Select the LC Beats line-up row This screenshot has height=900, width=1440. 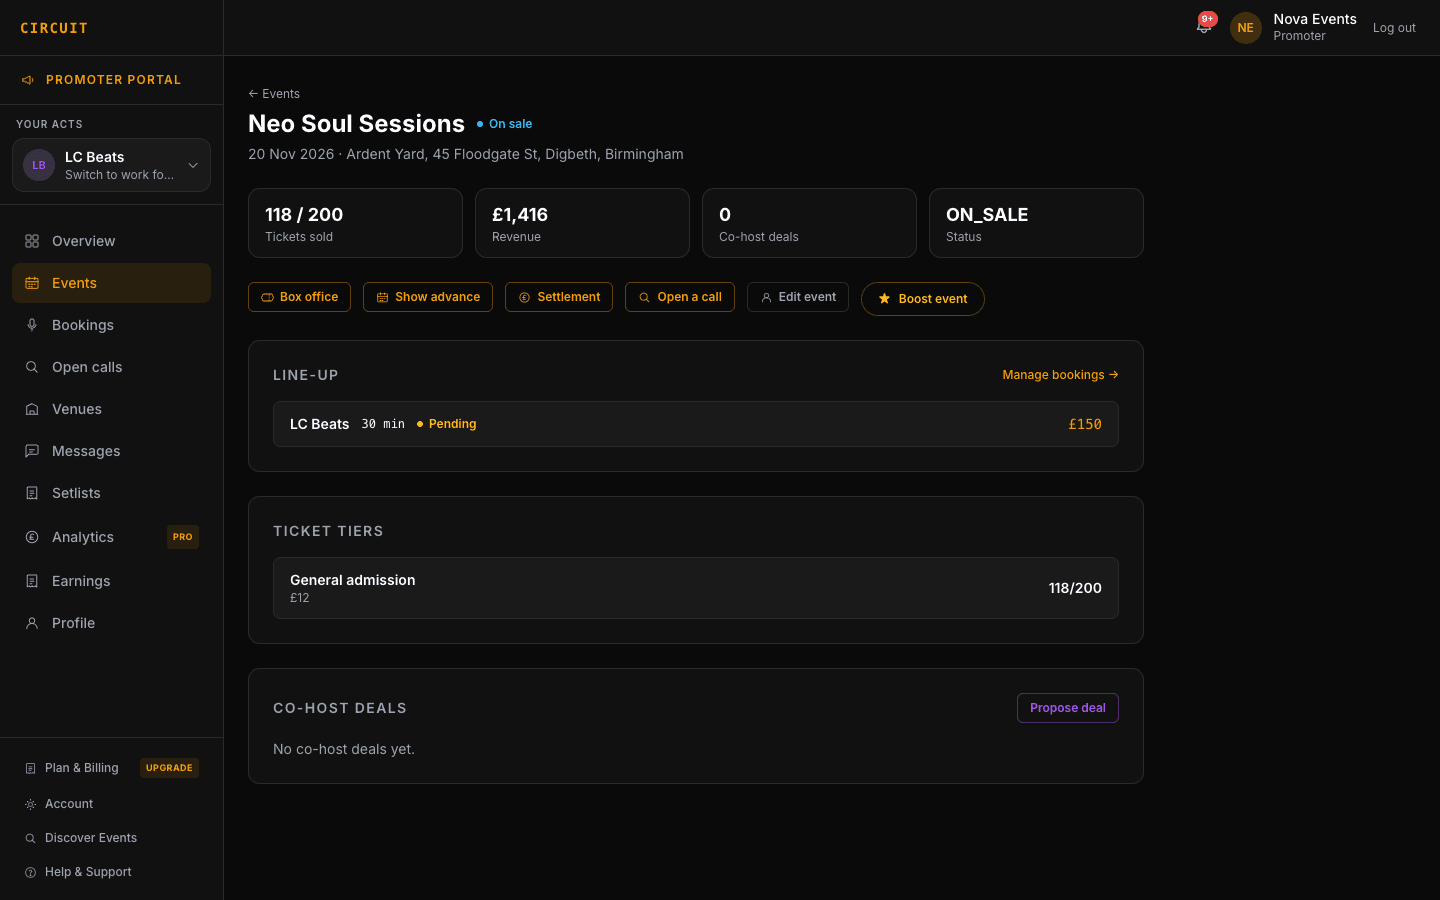point(696,424)
